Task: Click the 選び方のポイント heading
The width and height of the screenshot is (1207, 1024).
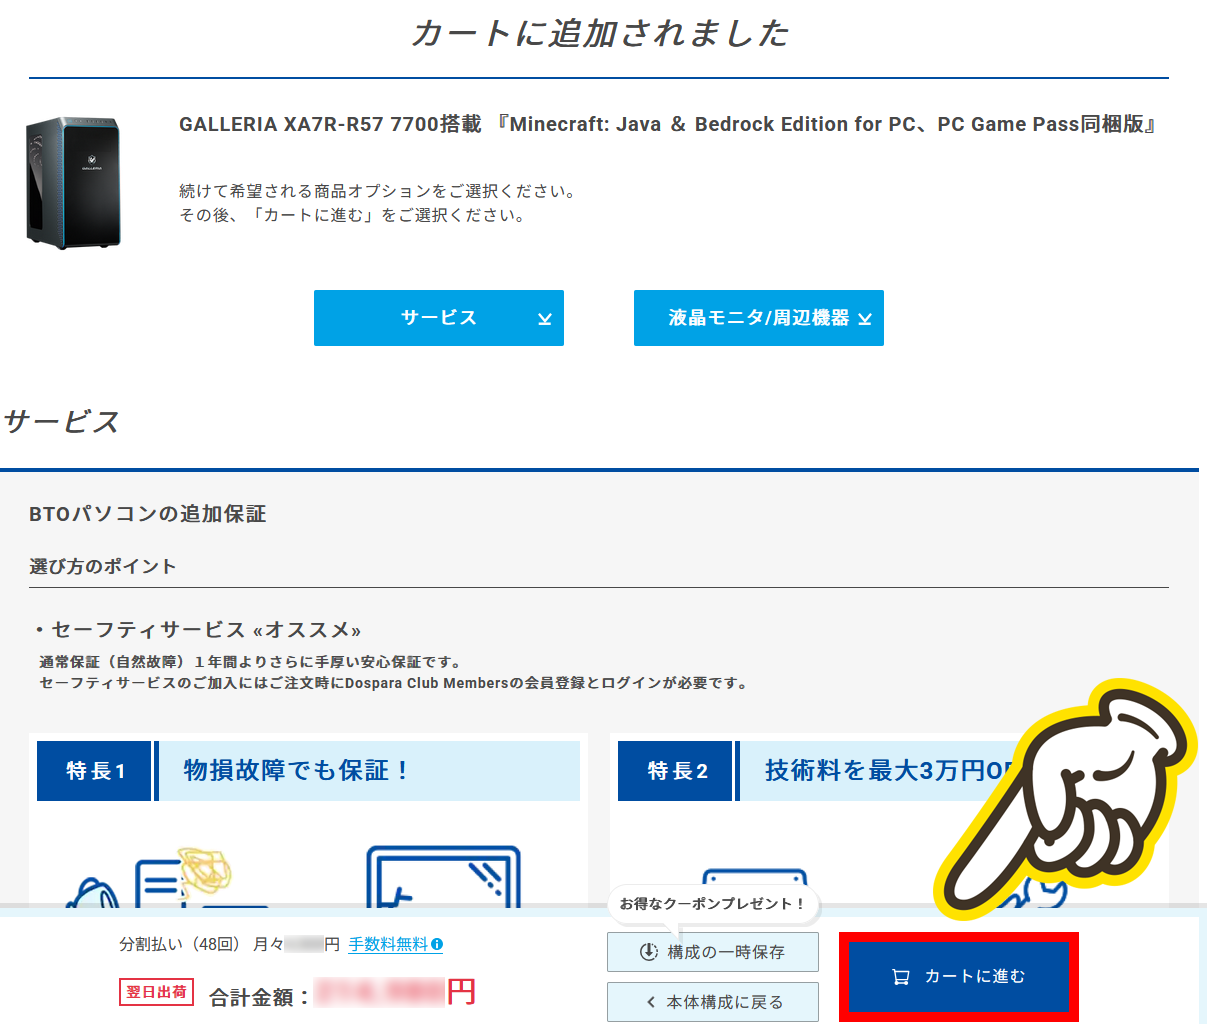Action: pyautogui.click(x=103, y=566)
